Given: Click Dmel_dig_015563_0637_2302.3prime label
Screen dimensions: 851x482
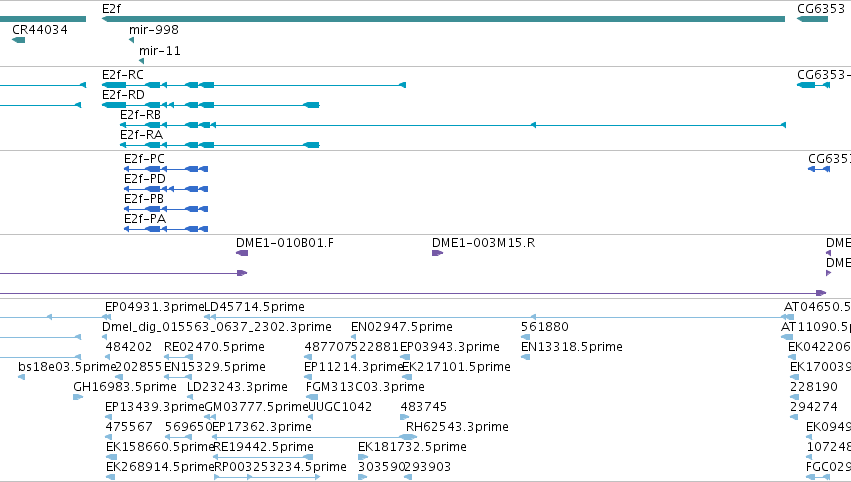Looking at the screenshot, I should coord(217,327).
